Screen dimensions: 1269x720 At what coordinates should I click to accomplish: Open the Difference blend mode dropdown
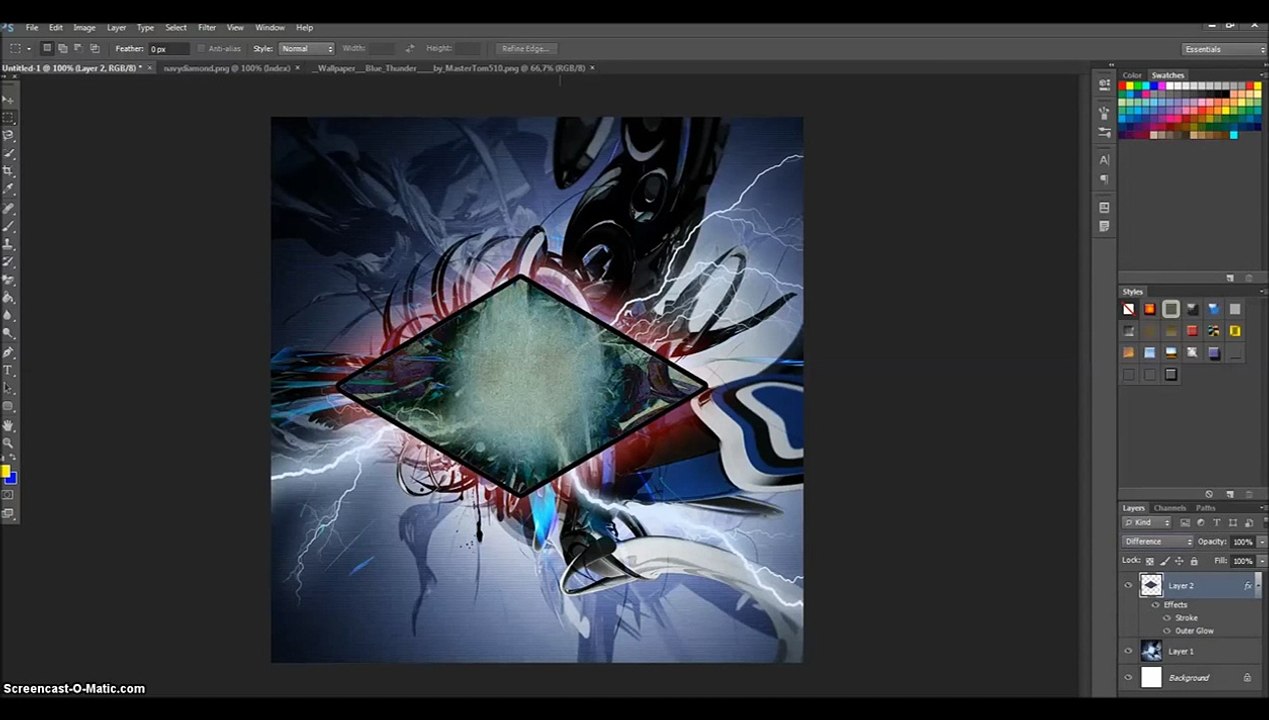[x=1158, y=542]
